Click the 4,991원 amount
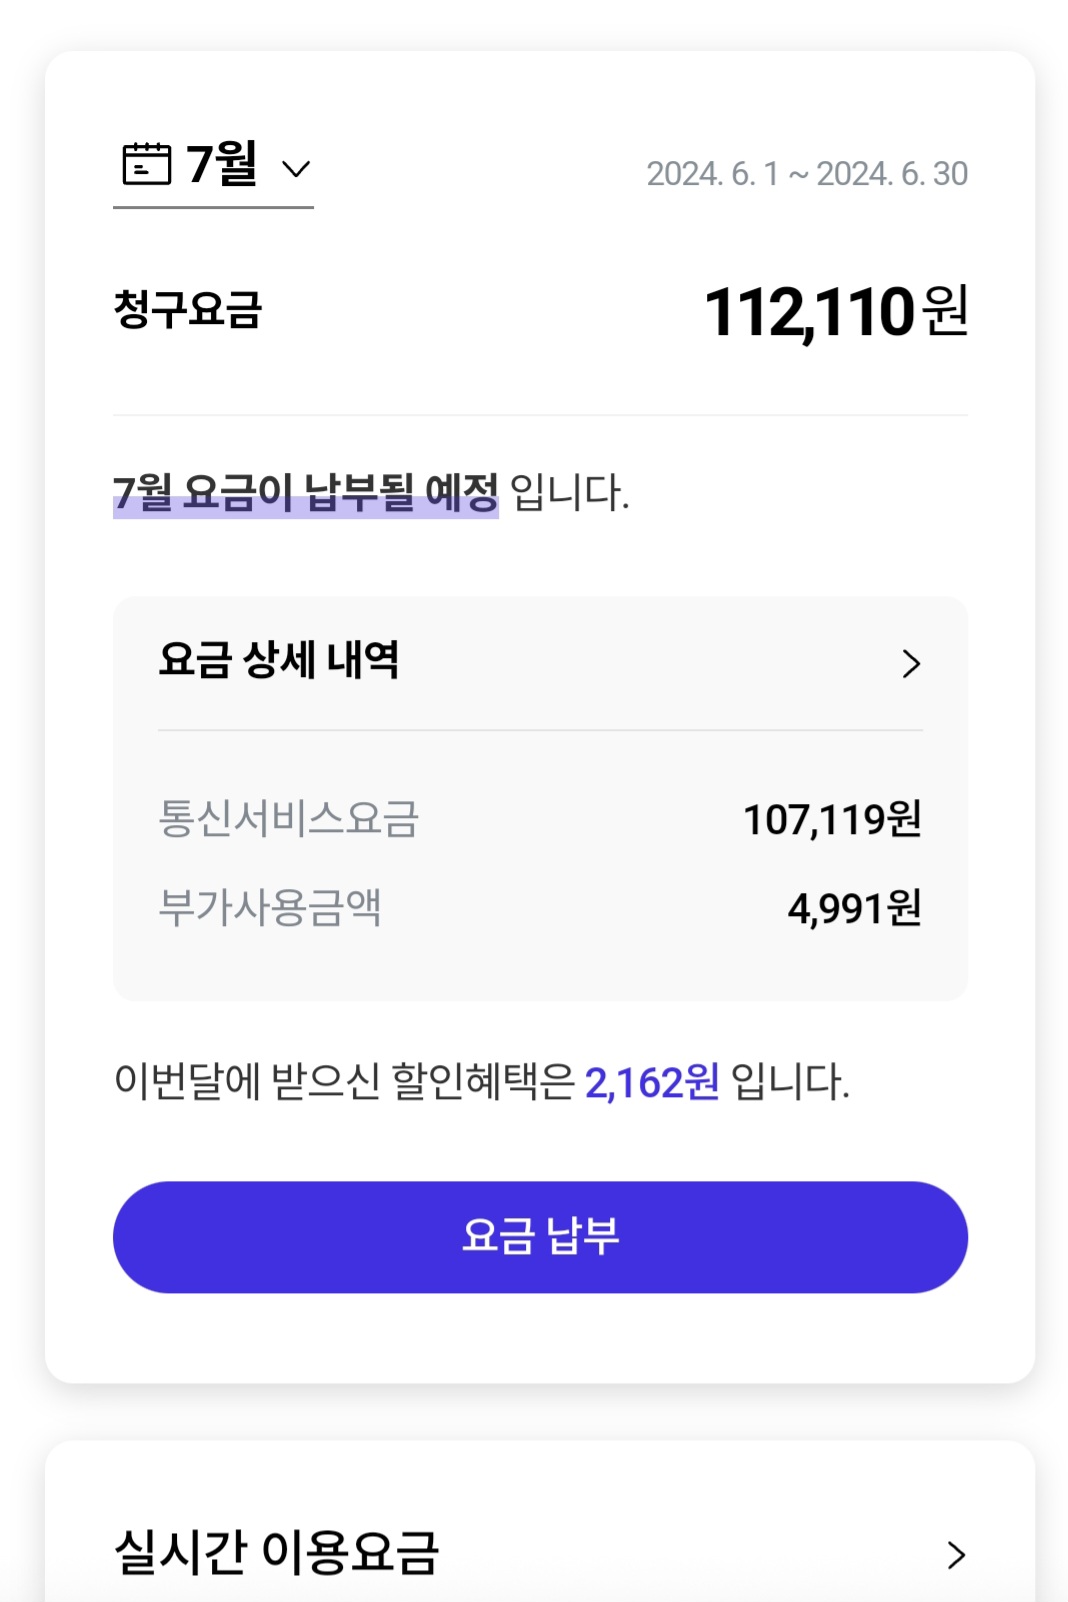 (x=854, y=909)
